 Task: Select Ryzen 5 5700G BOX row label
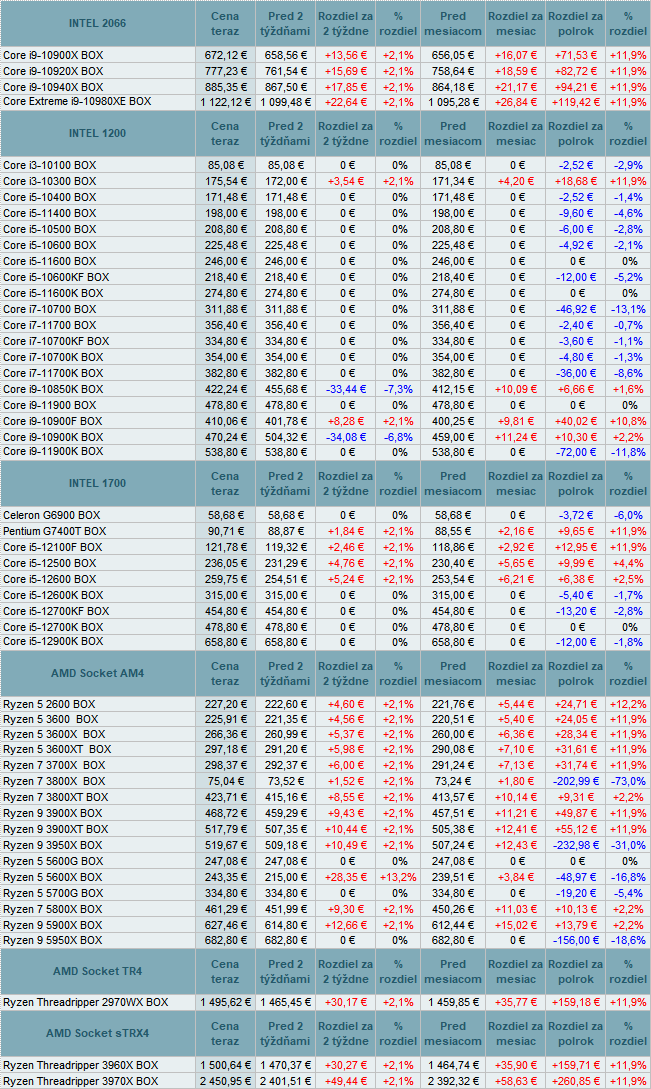(53, 893)
